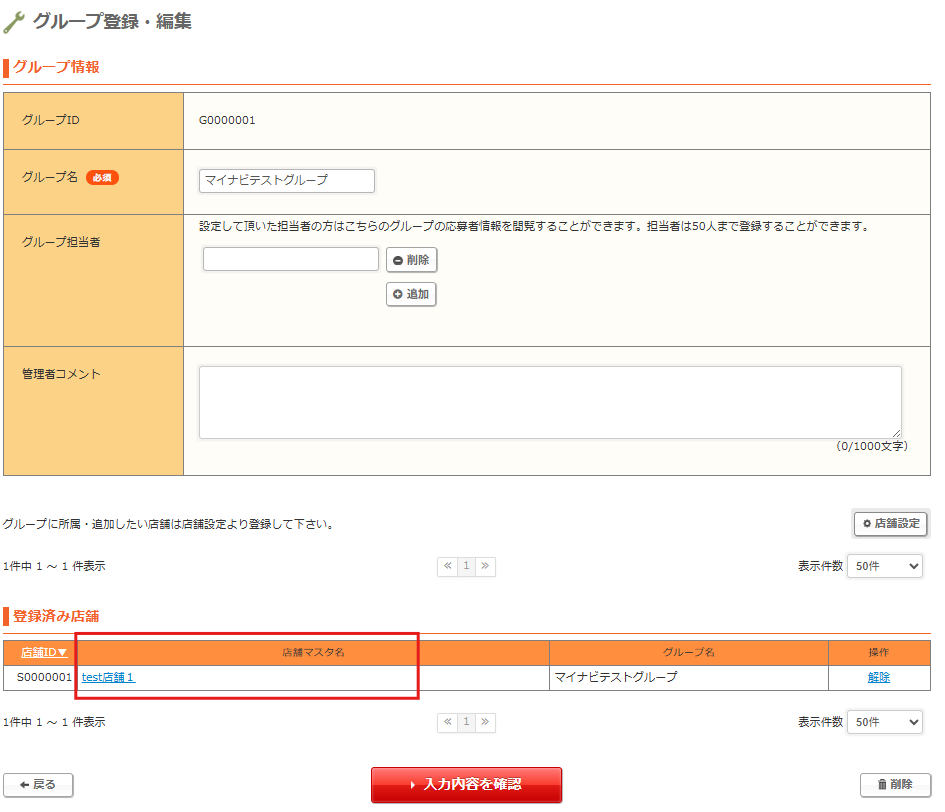Image resolution: width=945 pixels, height=812 pixels.
Task: Go to the previous page in the lower pagination
Action: (447, 722)
